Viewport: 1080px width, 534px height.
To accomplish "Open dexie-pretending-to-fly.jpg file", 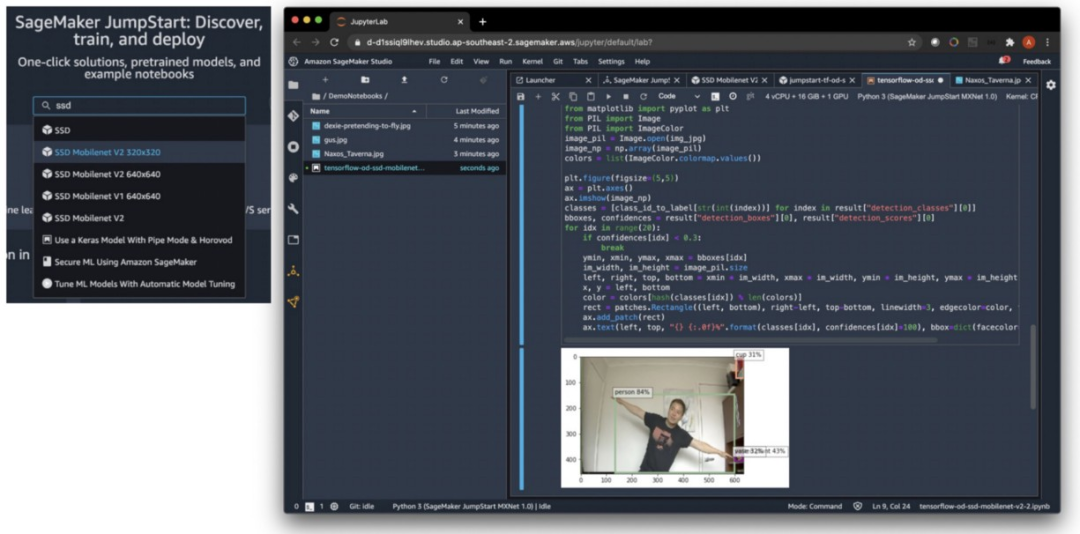I will [x=404, y=126].
